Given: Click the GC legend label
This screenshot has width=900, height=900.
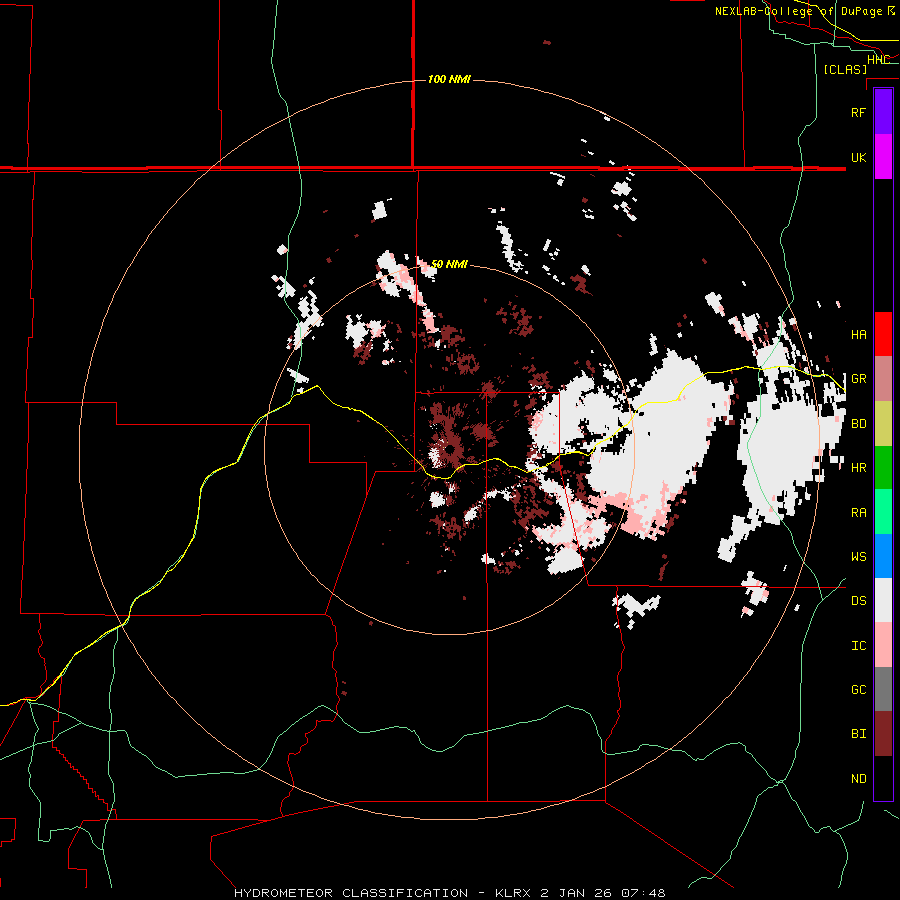Looking at the screenshot, I should 858,690.
